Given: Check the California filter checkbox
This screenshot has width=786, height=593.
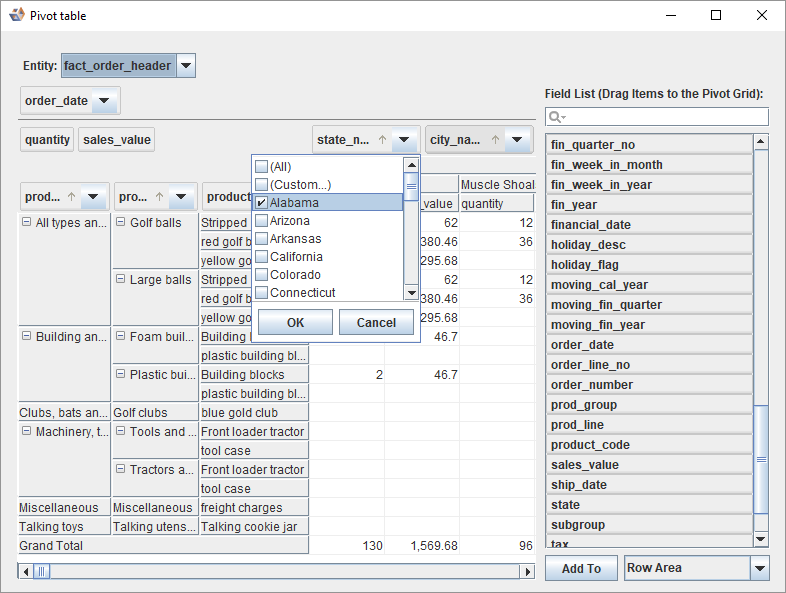Looking at the screenshot, I should click(x=262, y=257).
